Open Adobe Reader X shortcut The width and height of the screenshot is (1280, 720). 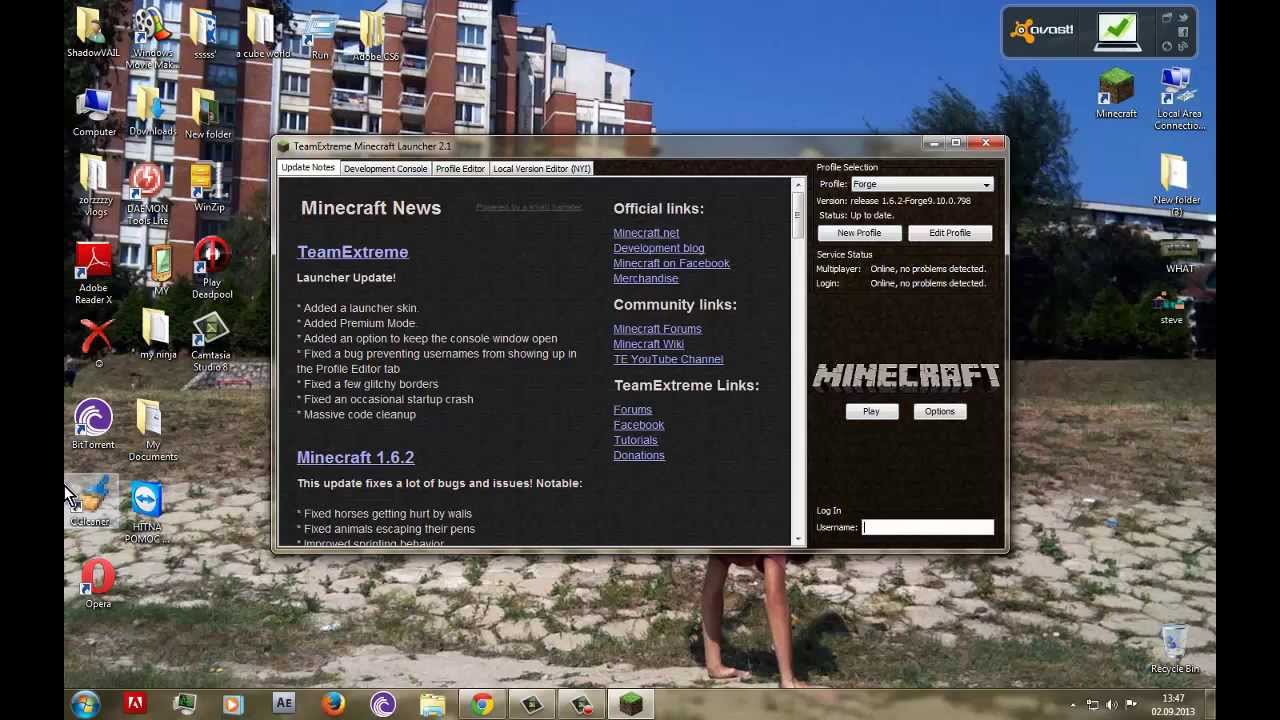pyautogui.click(x=94, y=273)
